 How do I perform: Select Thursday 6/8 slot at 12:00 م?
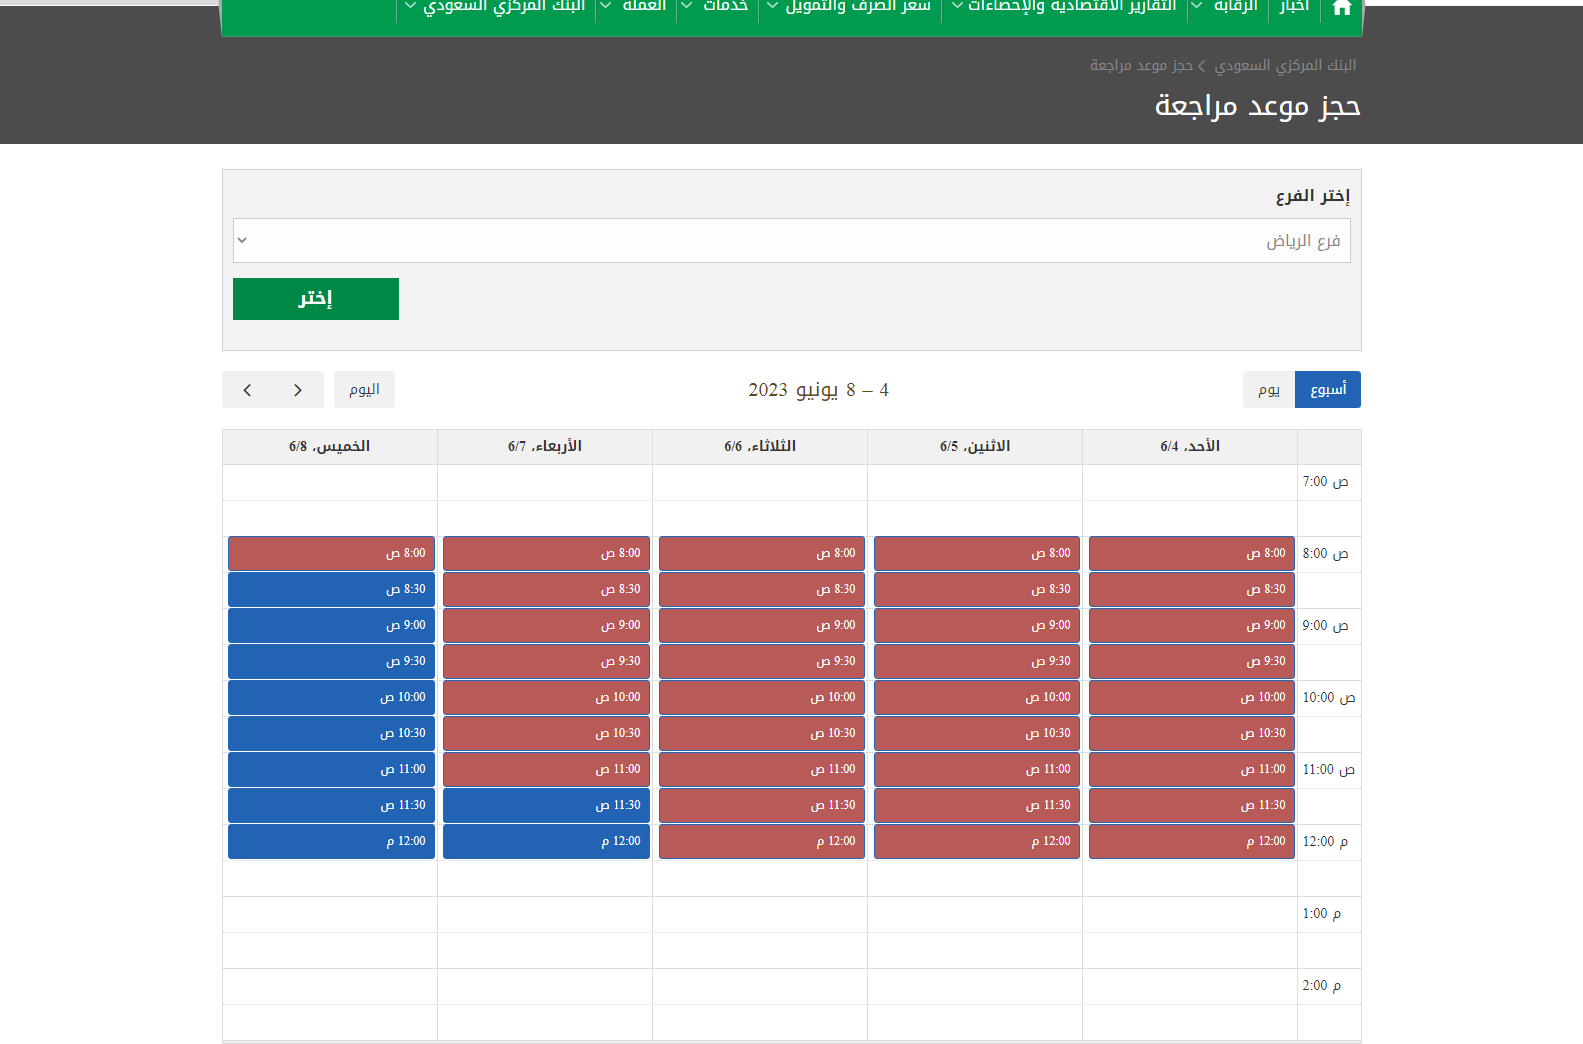point(331,842)
